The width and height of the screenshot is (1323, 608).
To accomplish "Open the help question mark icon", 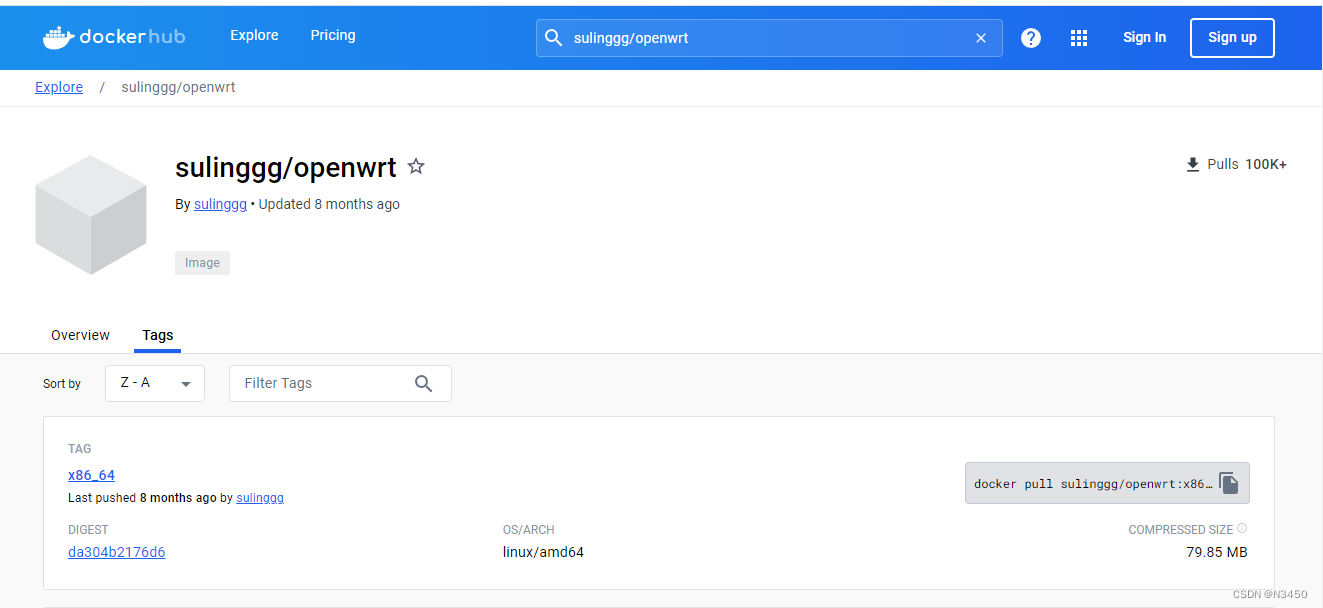I will click(1031, 38).
